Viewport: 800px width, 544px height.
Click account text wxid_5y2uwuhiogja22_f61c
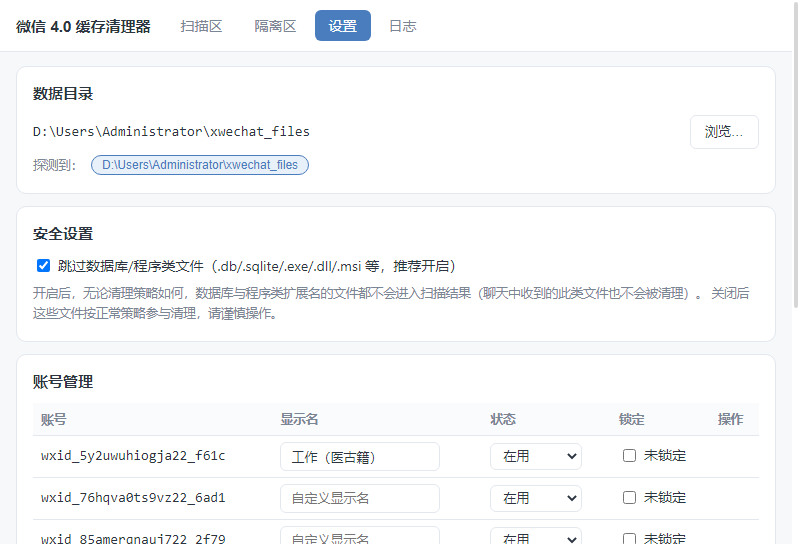(133, 456)
